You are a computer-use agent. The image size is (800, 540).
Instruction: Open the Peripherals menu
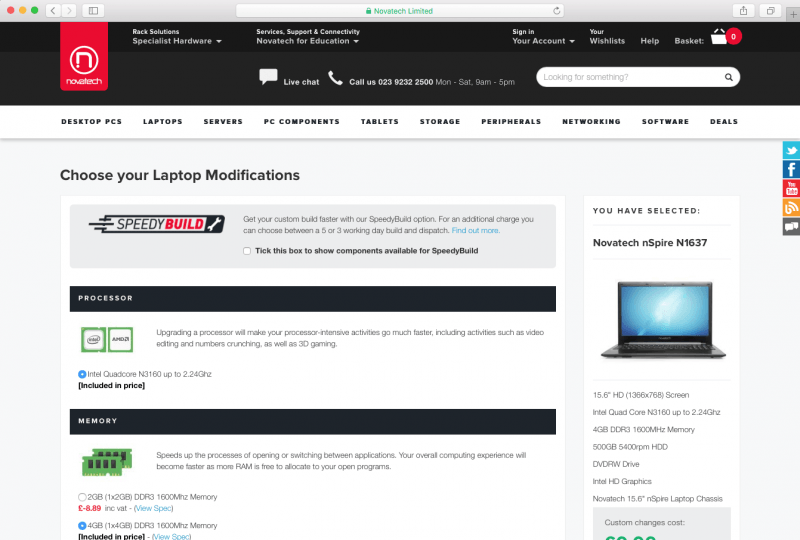coord(511,121)
